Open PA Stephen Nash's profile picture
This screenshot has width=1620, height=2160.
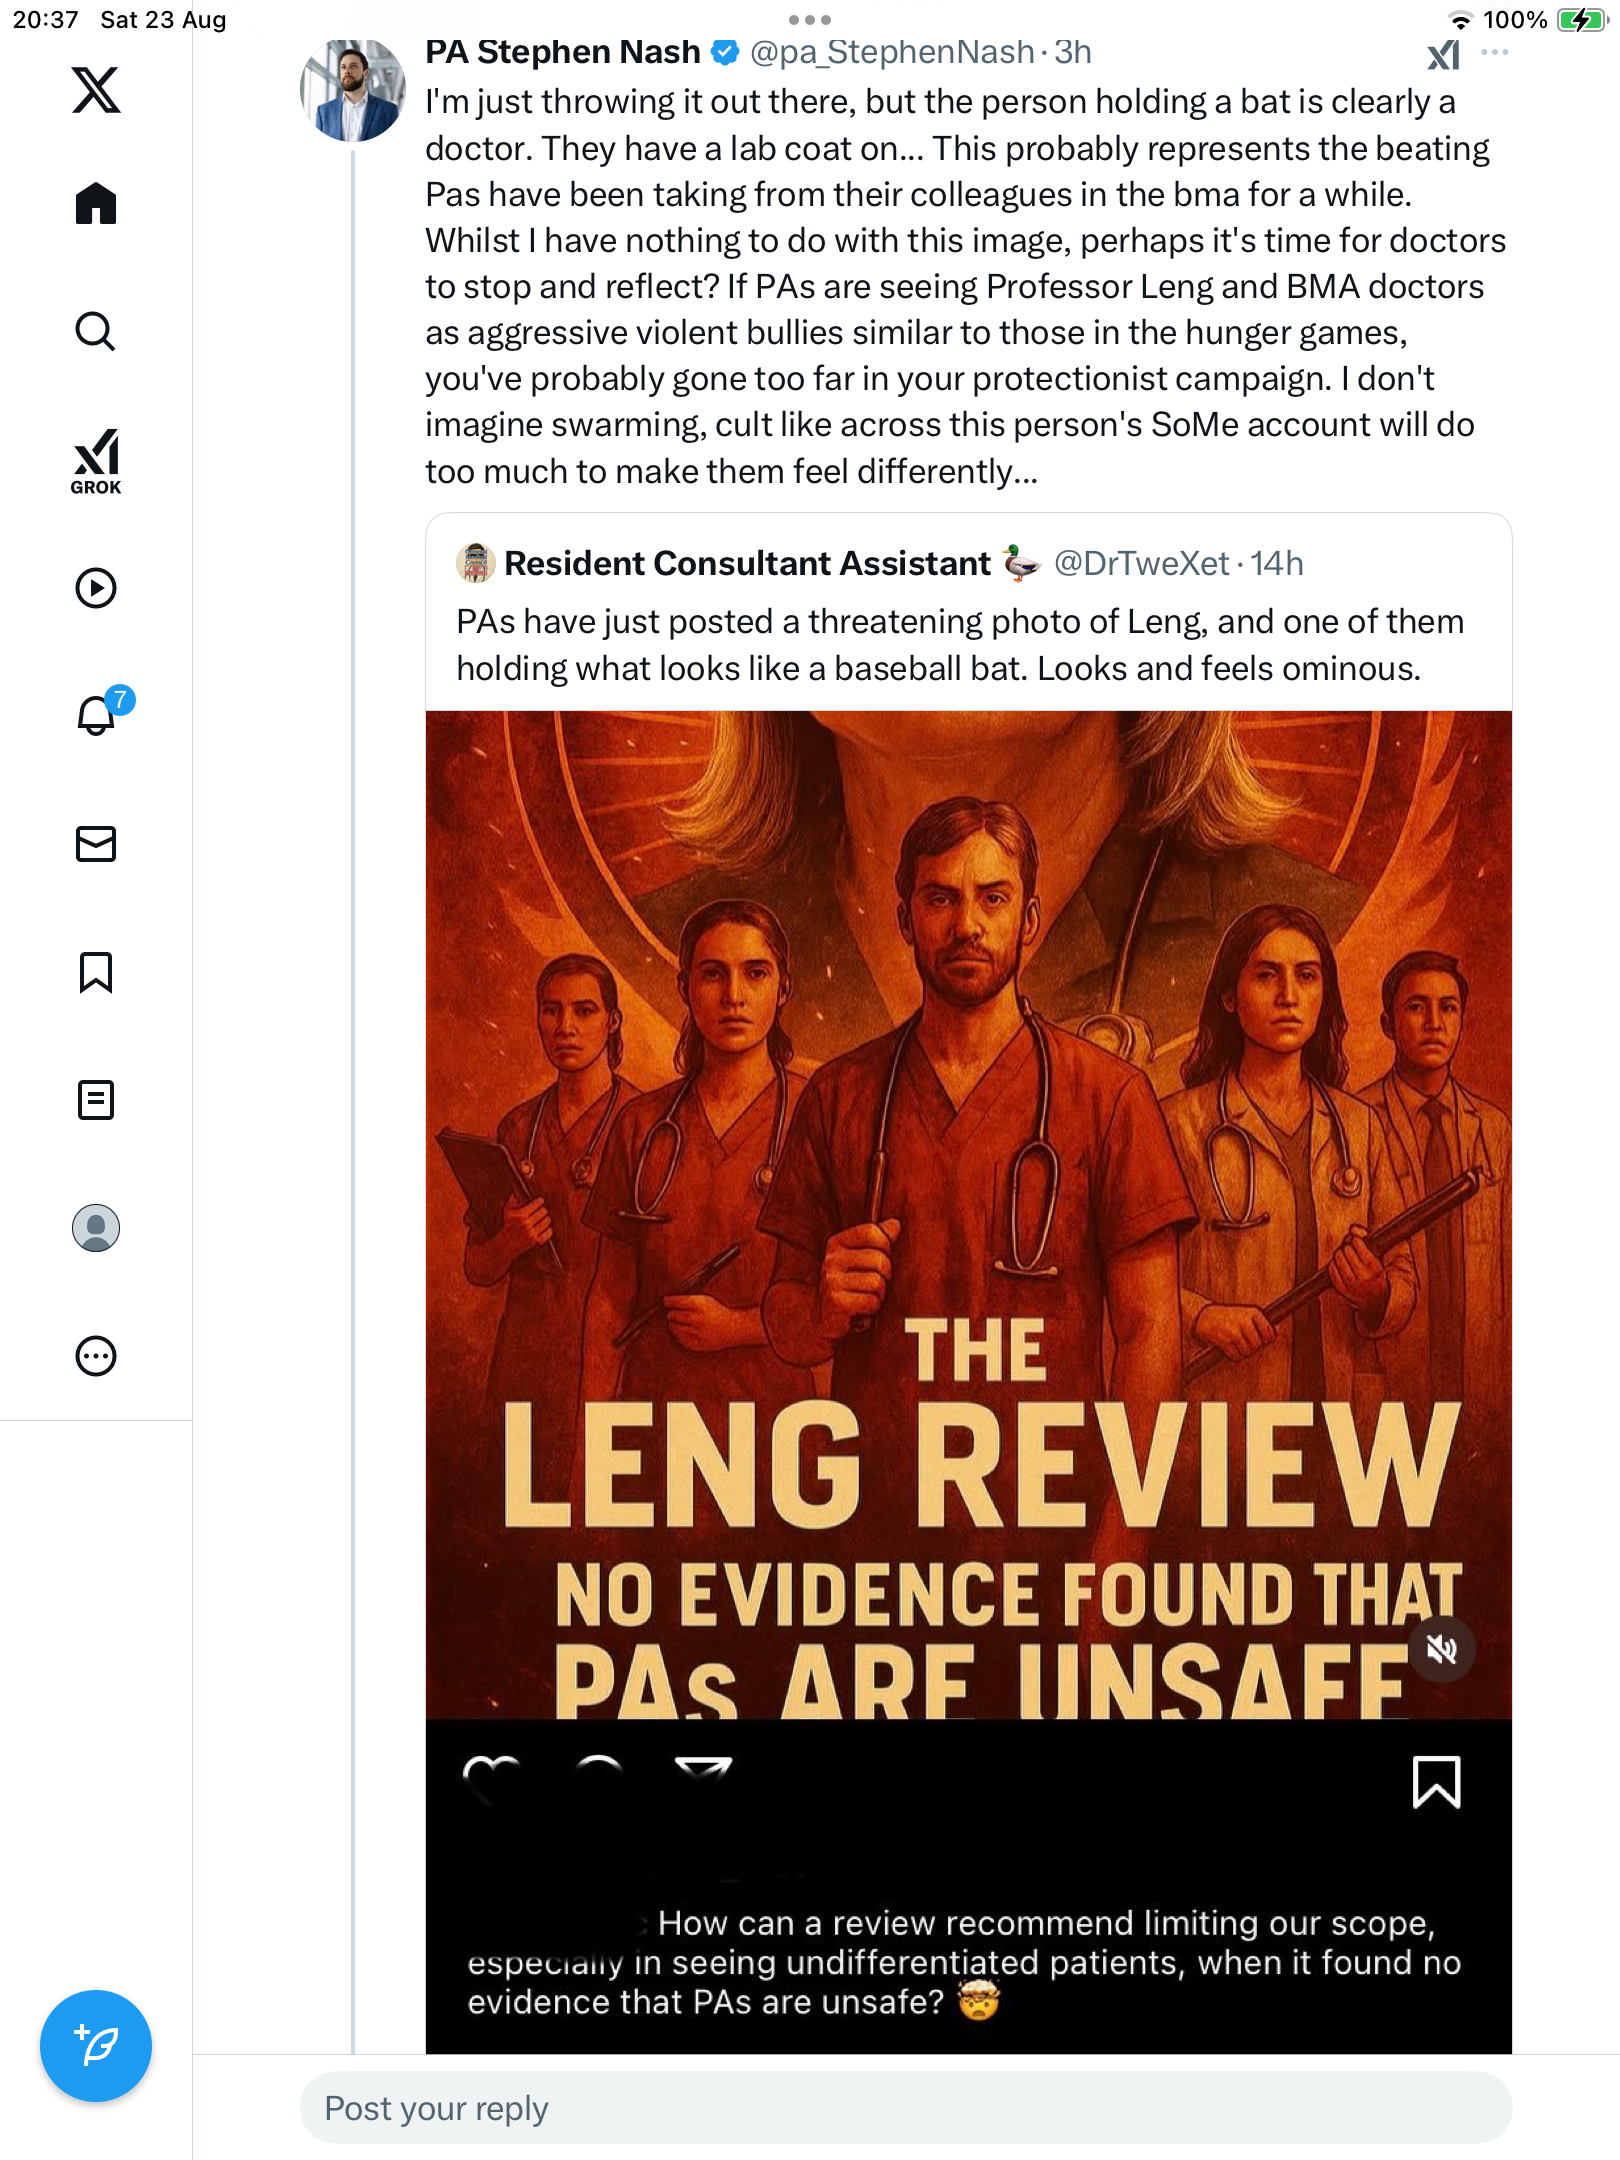[x=353, y=91]
